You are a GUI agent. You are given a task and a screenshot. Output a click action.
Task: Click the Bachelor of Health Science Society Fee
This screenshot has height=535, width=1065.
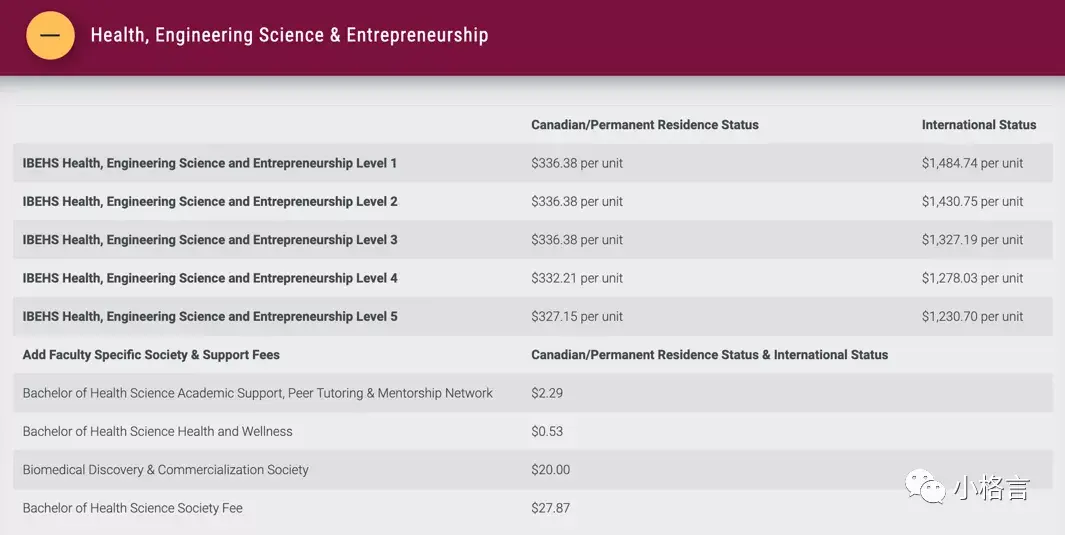click(132, 508)
